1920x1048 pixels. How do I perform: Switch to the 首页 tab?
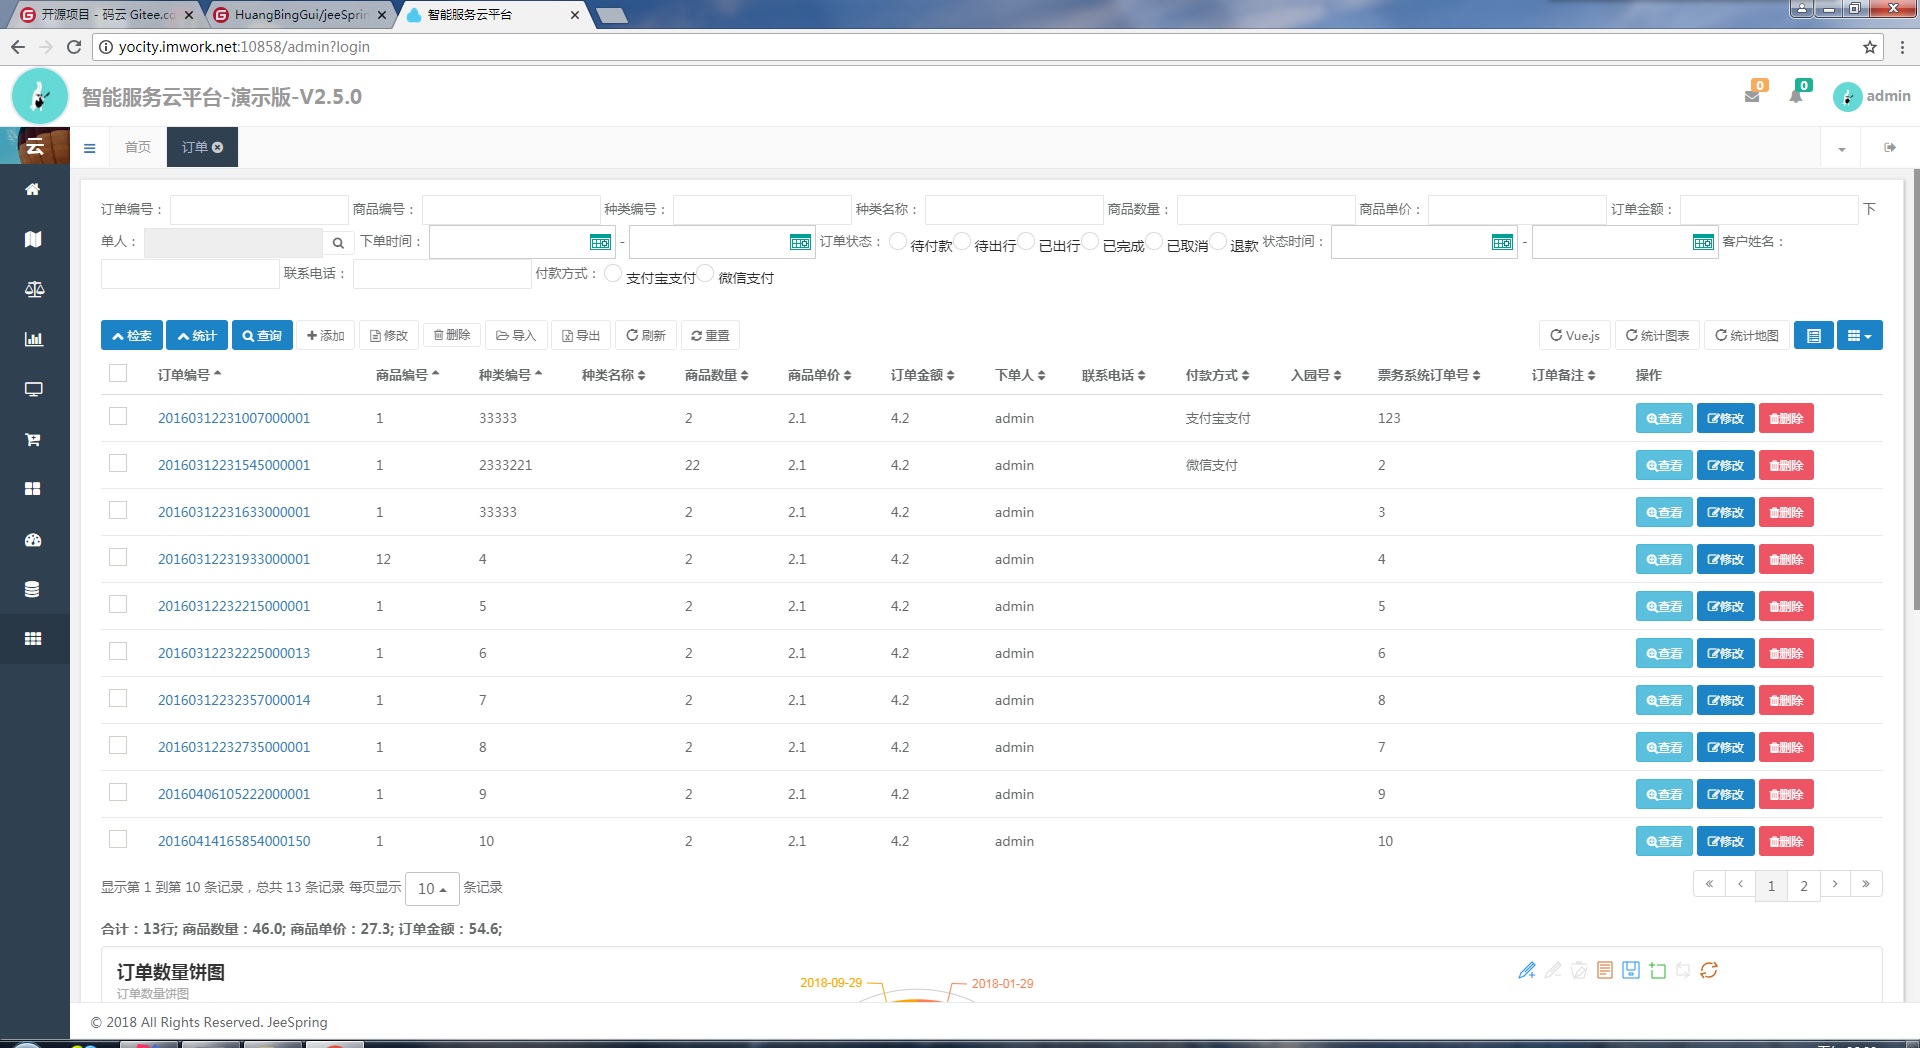[138, 148]
